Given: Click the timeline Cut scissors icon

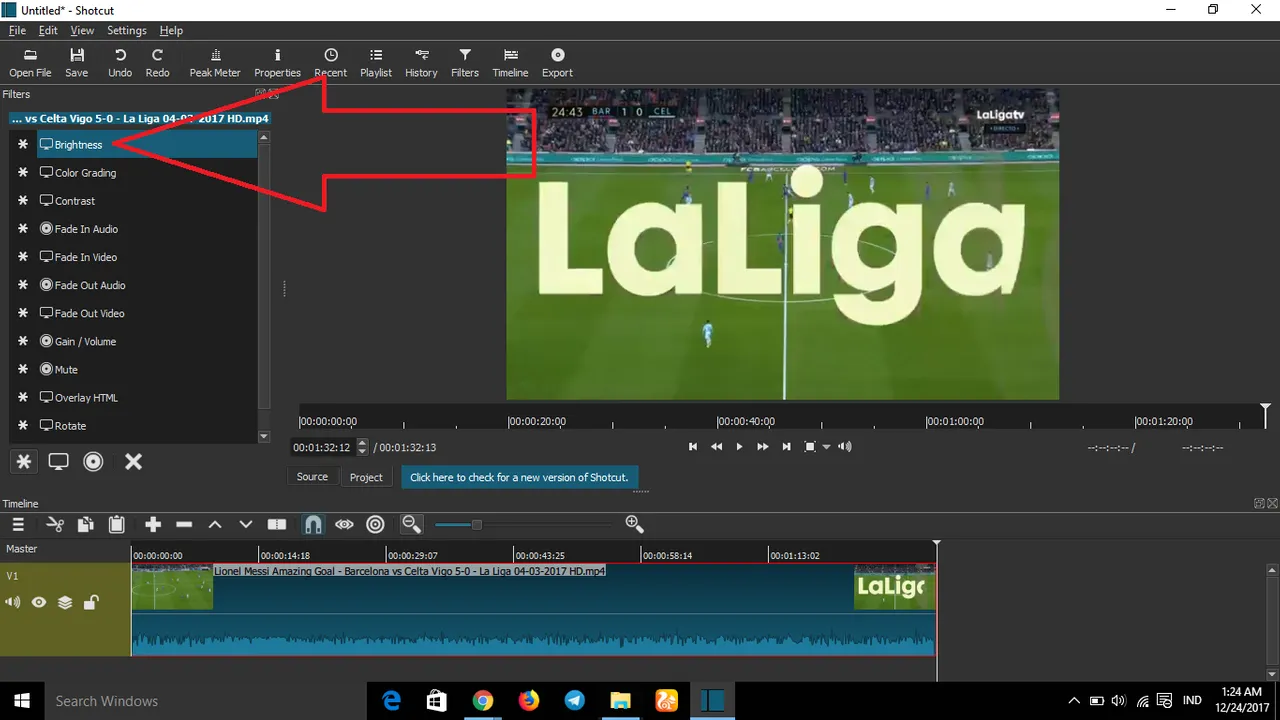Looking at the screenshot, I should (55, 524).
